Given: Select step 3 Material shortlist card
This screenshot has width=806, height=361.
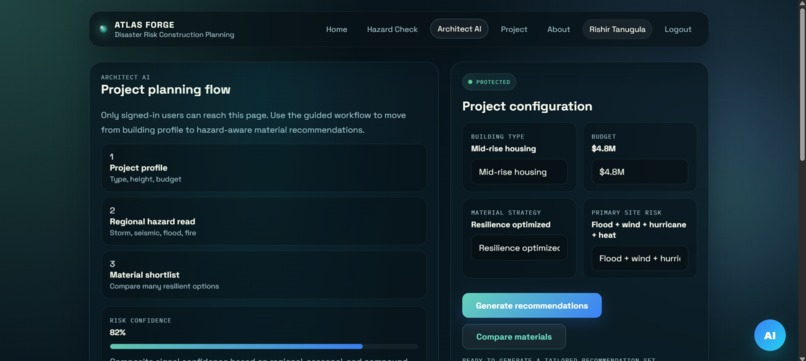Looking at the screenshot, I should [x=264, y=275].
